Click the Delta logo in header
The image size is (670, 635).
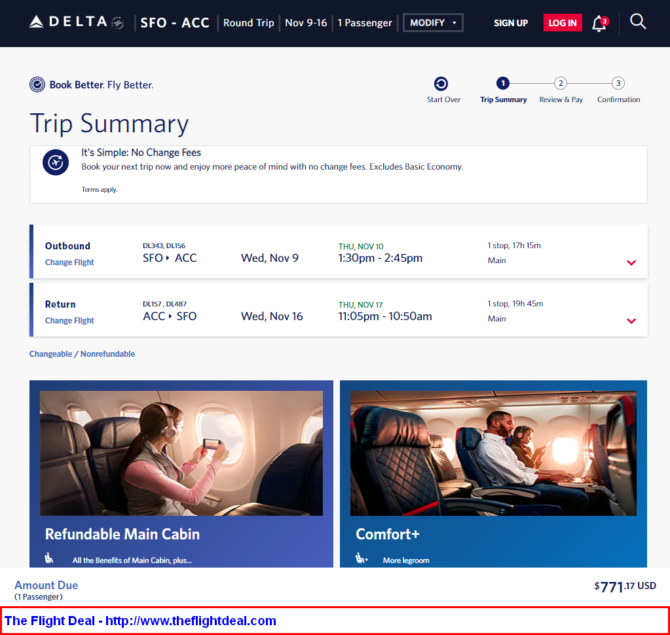tap(76, 22)
